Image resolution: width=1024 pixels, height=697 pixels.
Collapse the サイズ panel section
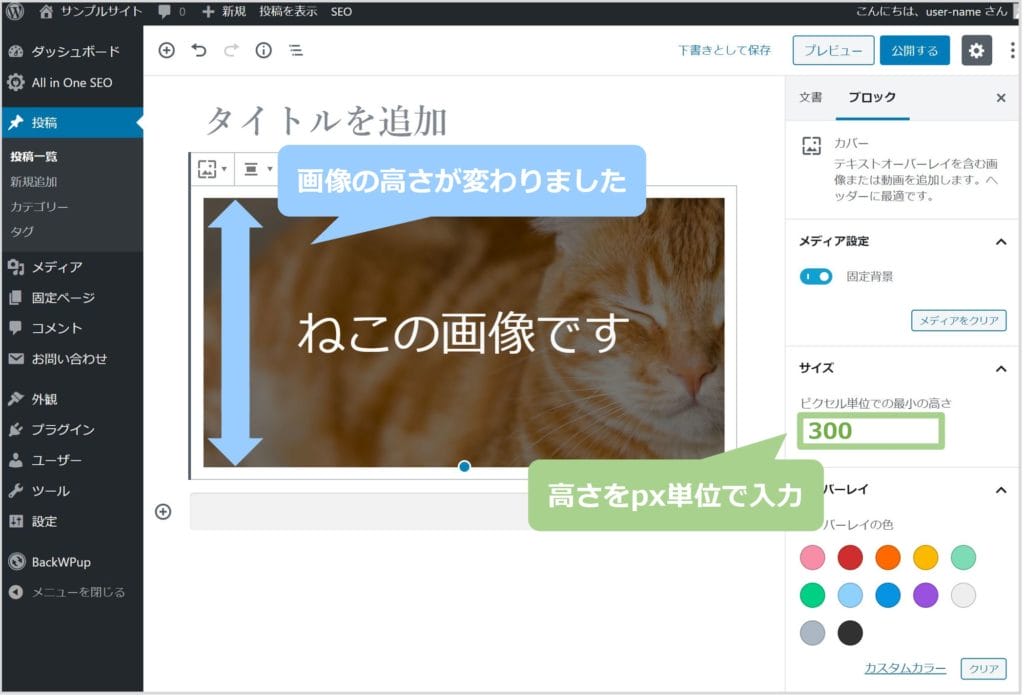pos(1000,369)
